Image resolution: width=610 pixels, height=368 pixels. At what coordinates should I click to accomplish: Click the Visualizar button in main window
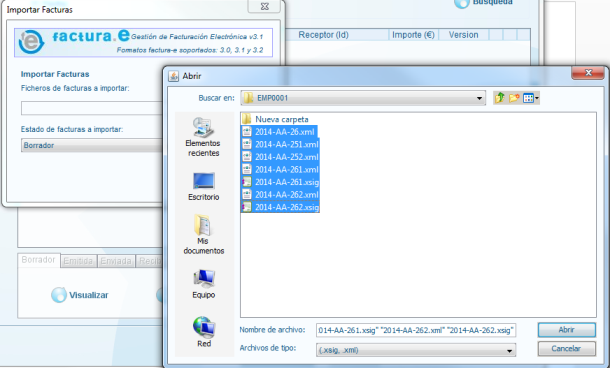(80, 295)
